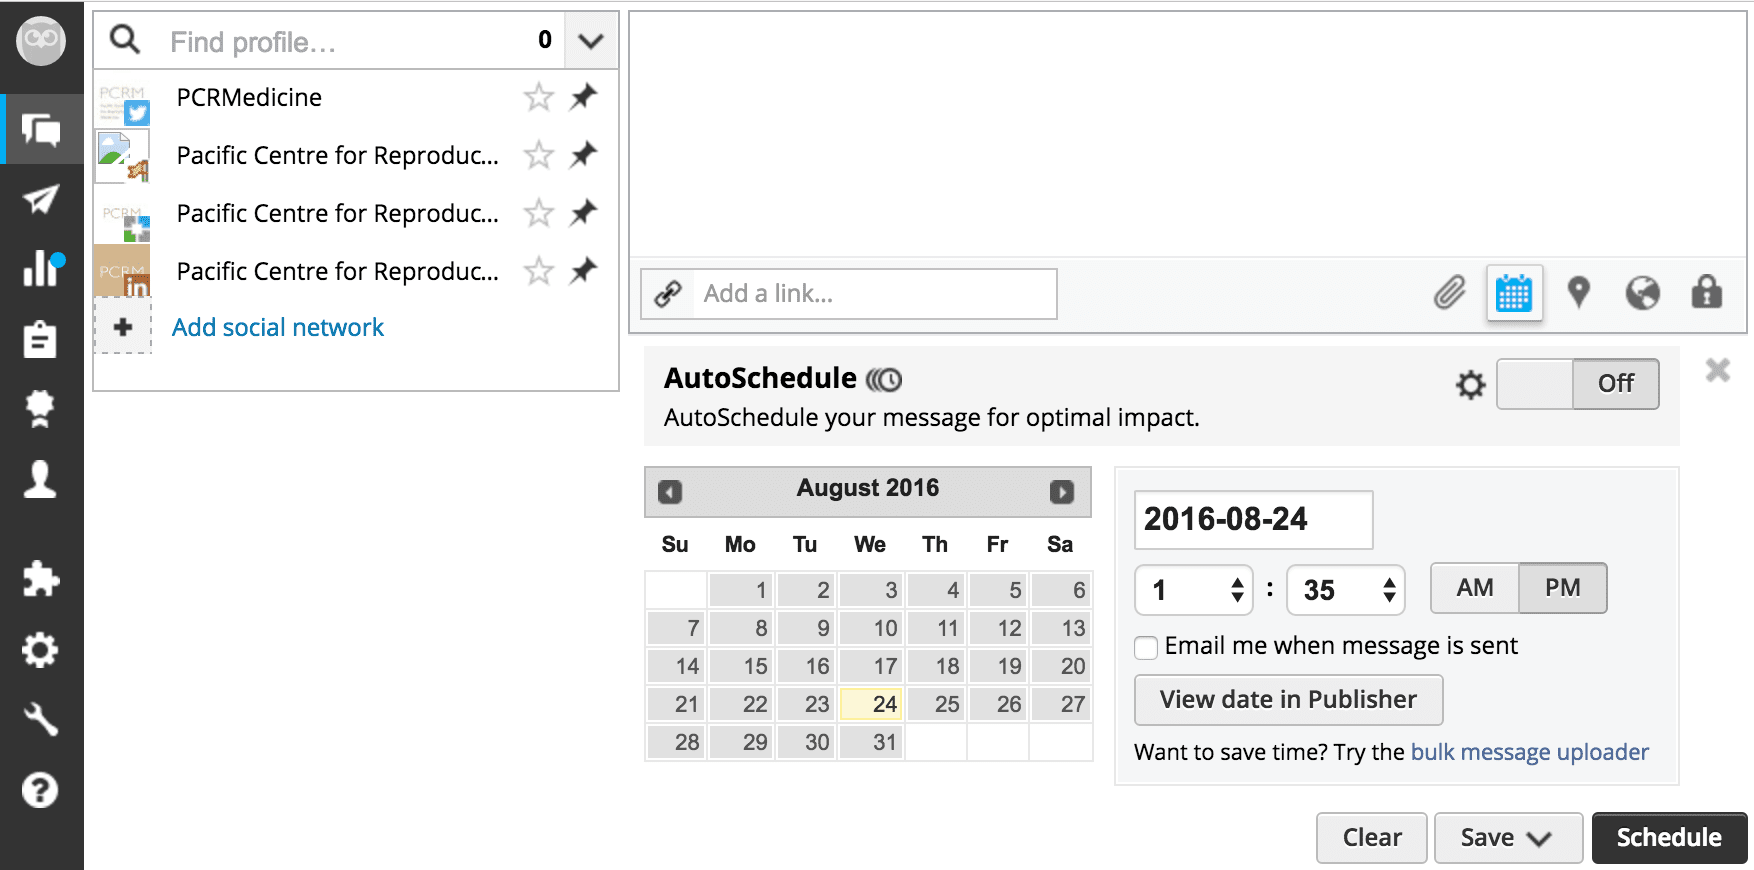
Task: Click the Clear button
Action: (x=1371, y=838)
